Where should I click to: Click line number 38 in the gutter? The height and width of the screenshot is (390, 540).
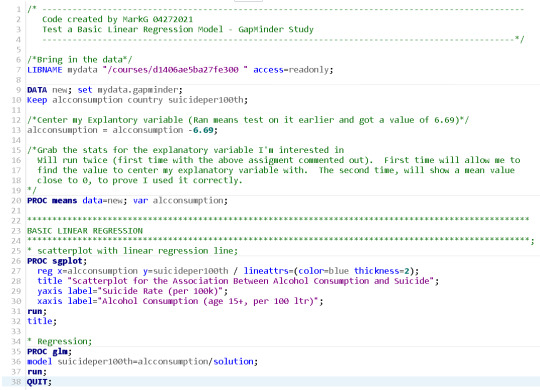pos(16,382)
